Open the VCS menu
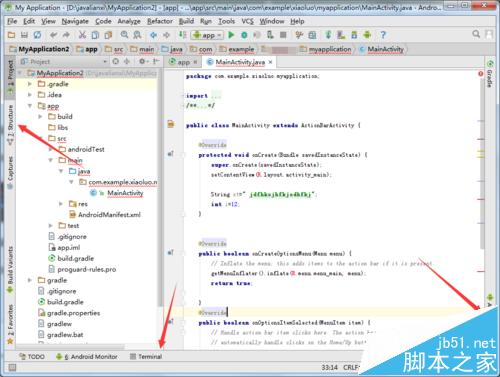Viewport: 500px width, 377px height. click(x=247, y=21)
